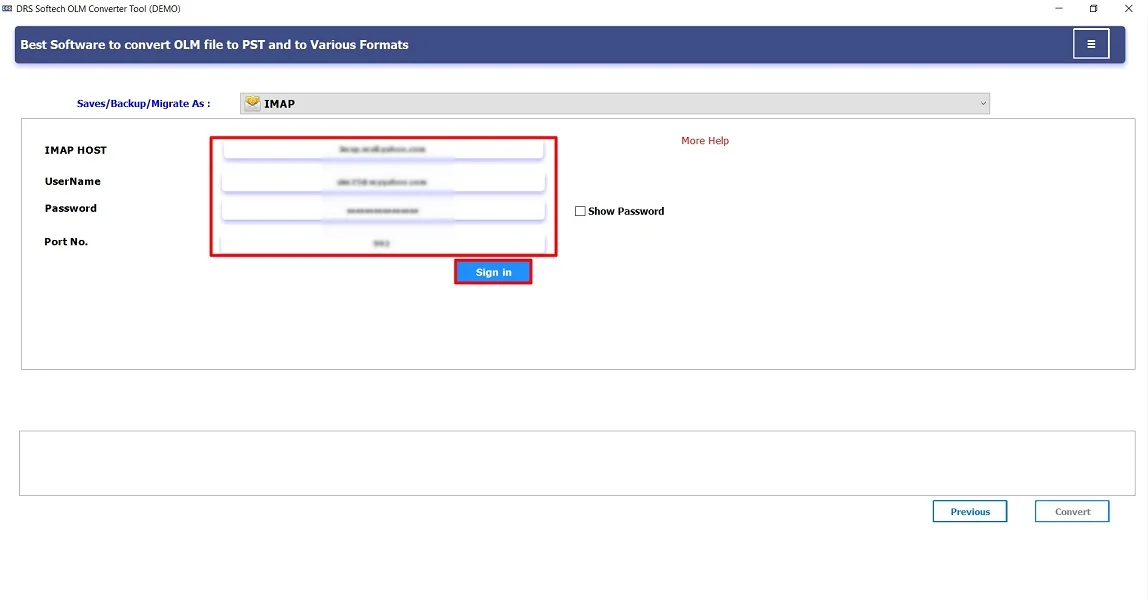Screen dimensions: 1148x600
Task: Focus the IMAP HOST input field
Action: [383, 150]
